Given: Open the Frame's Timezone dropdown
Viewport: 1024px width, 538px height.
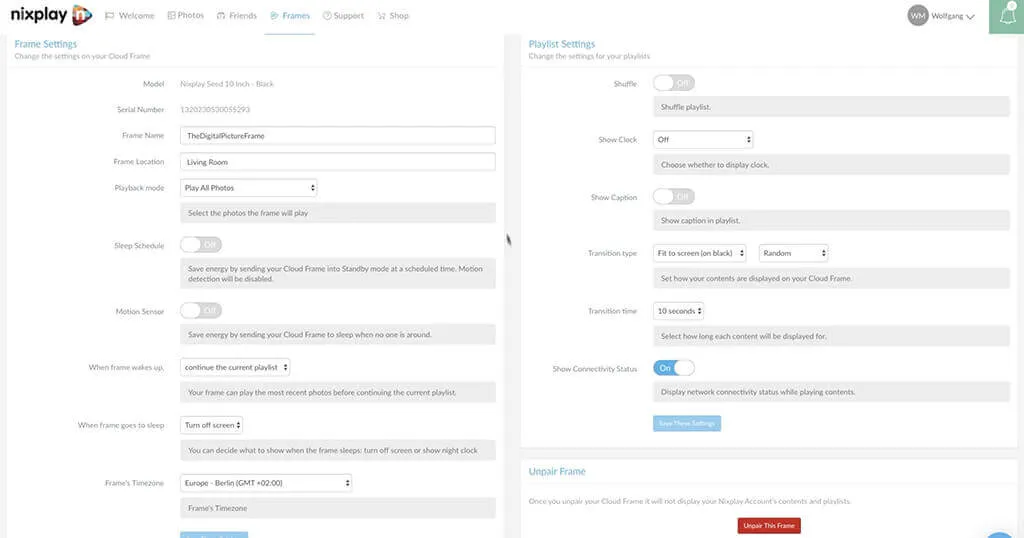Looking at the screenshot, I should click(266, 483).
